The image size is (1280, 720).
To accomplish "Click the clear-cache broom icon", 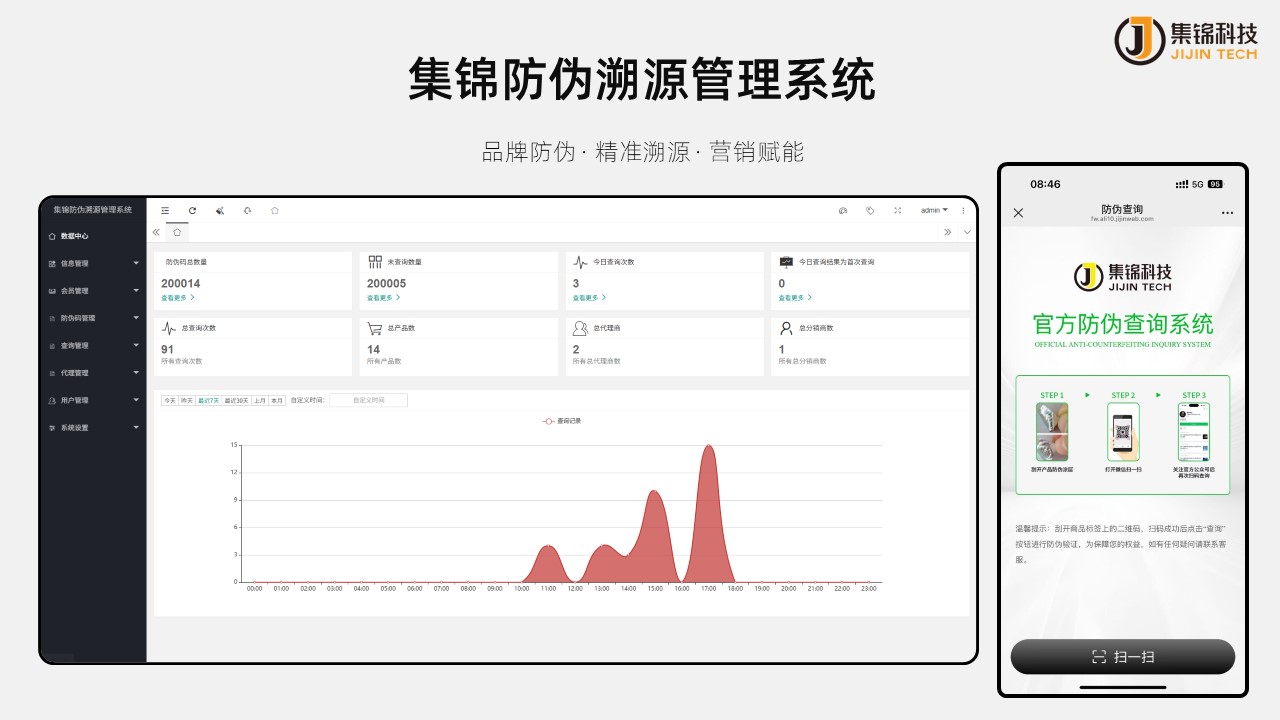I will [220, 211].
